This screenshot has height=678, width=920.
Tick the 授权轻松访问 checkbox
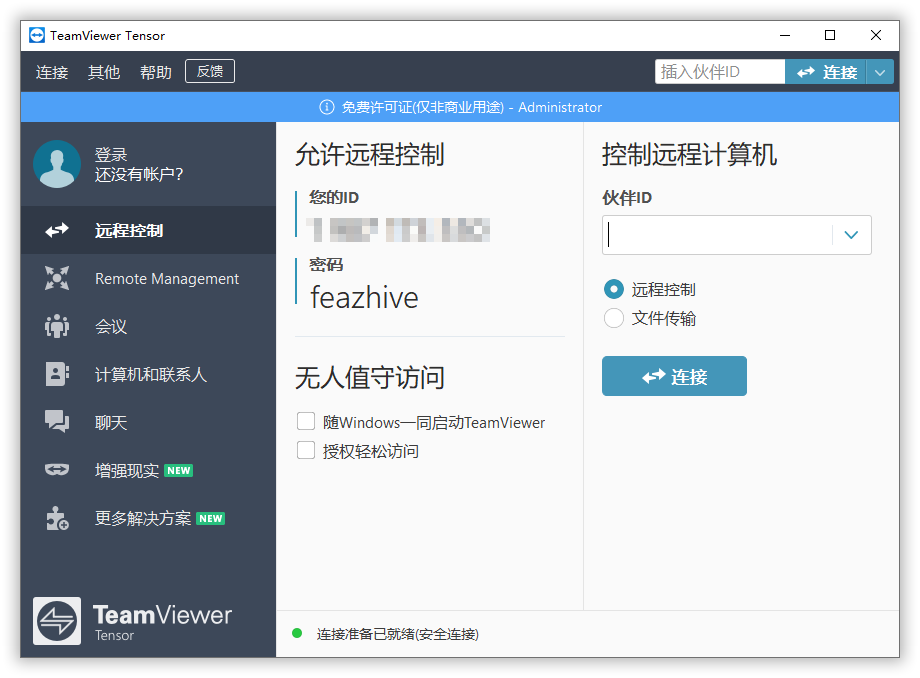pyautogui.click(x=306, y=450)
